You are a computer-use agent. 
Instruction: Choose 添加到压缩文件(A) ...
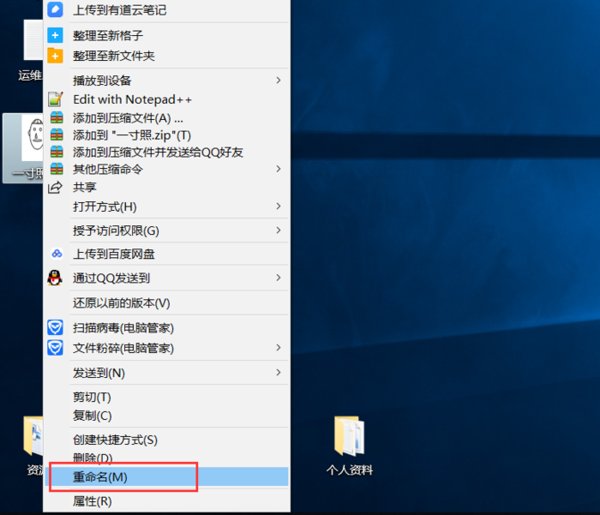click(x=166, y=117)
